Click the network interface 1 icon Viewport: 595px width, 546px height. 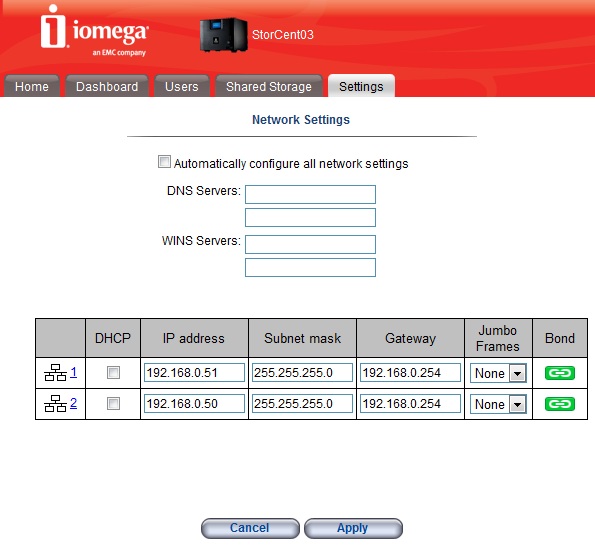(x=55, y=373)
